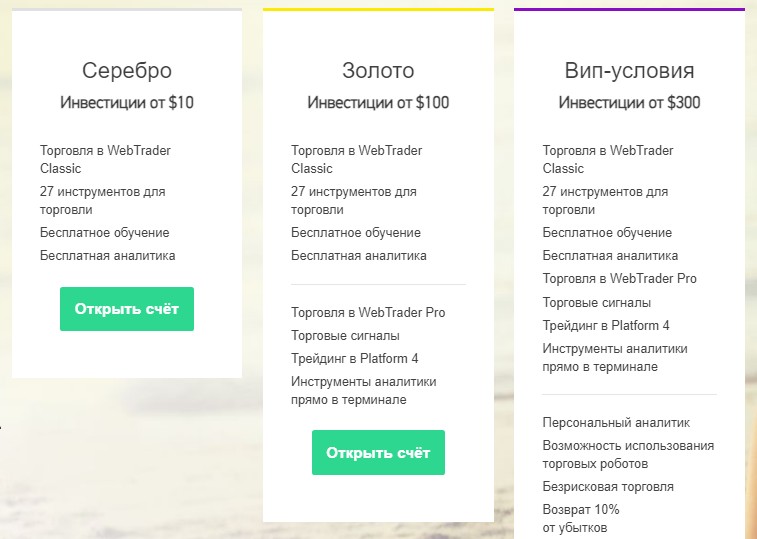Viewport: 757px width, 539px height.
Task: Click the Золото plan heading
Action: click(x=378, y=71)
